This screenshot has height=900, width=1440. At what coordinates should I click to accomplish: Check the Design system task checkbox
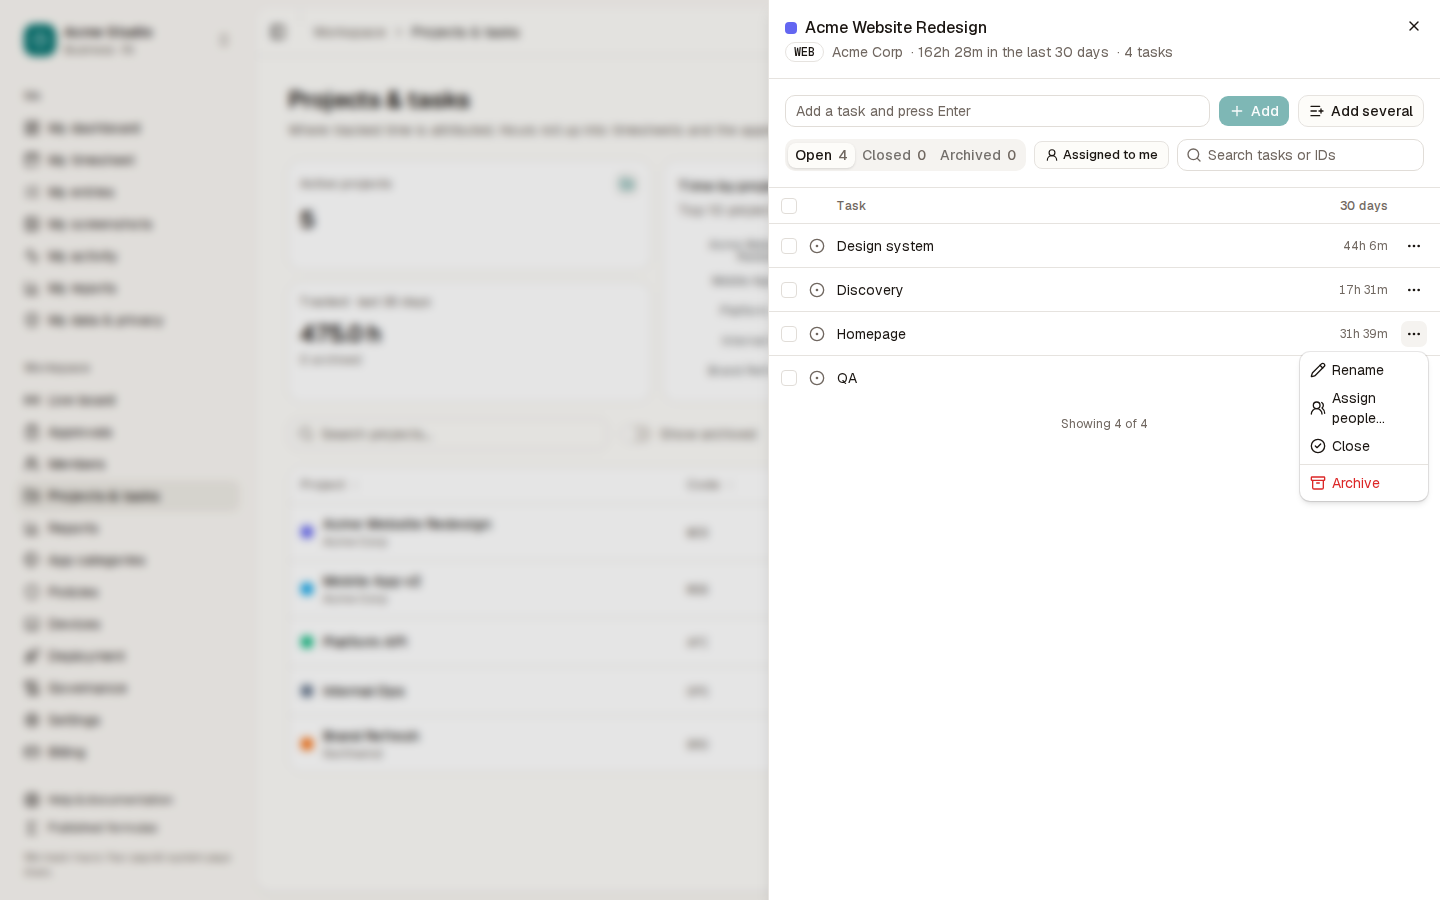(789, 246)
